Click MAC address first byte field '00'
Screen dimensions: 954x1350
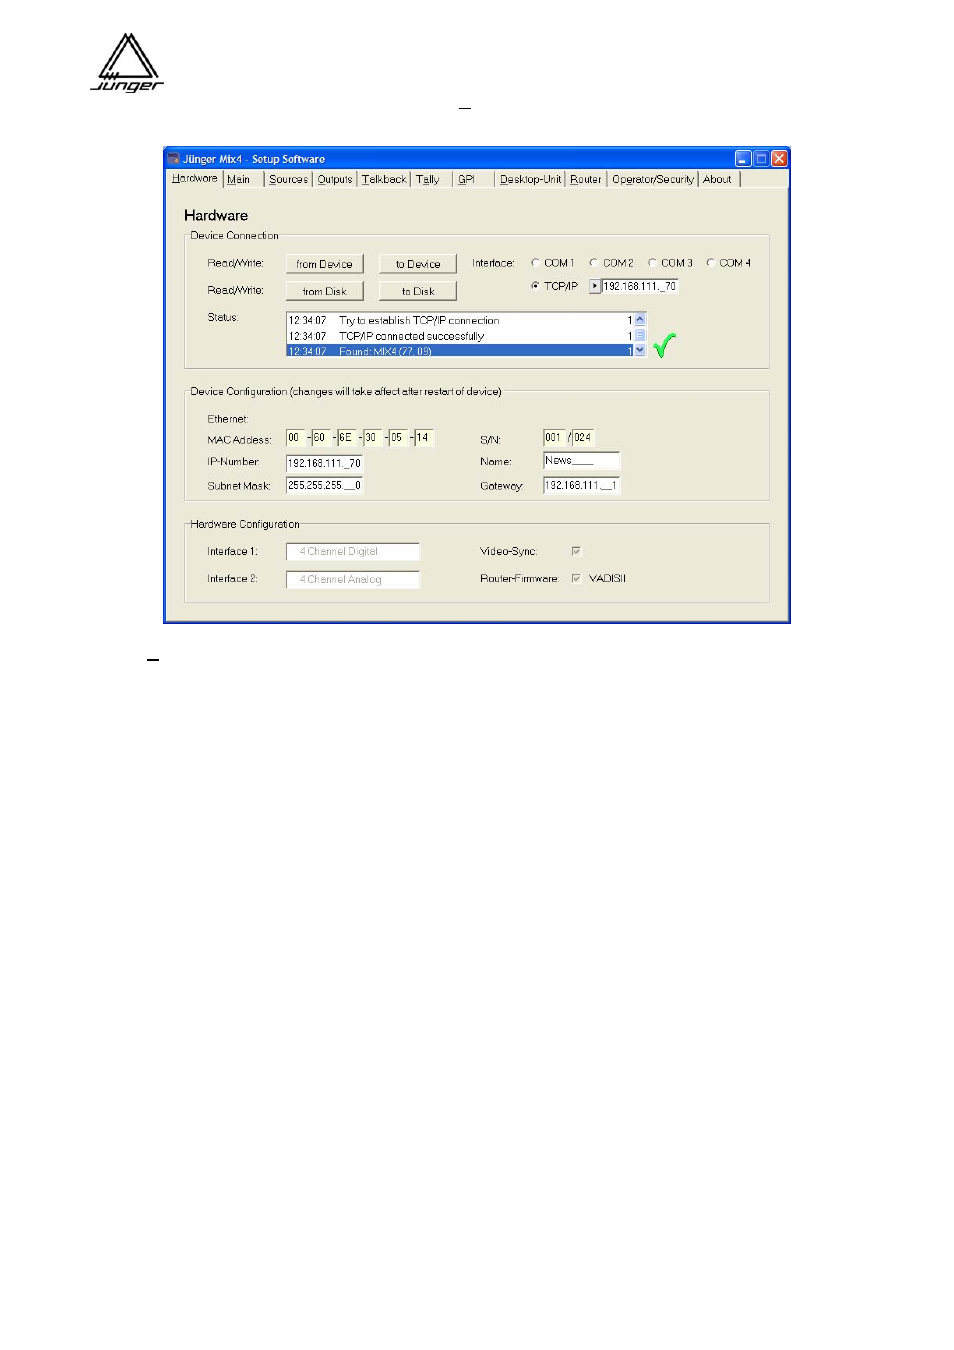pos(295,437)
